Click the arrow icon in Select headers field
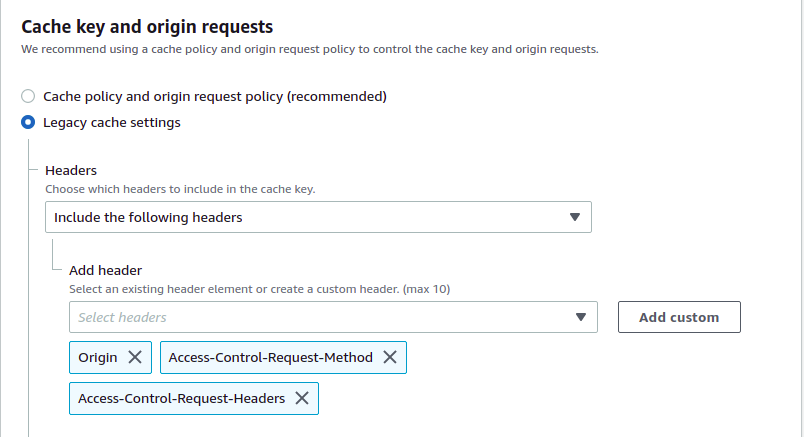The image size is (804, 437). 581,317
